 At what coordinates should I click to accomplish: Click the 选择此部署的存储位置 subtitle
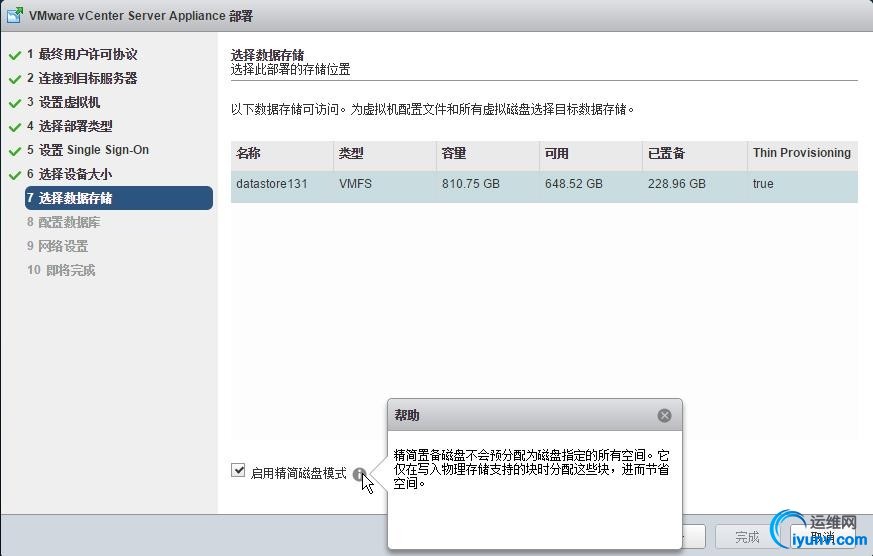pyautogui.click(x=291, y=70)
